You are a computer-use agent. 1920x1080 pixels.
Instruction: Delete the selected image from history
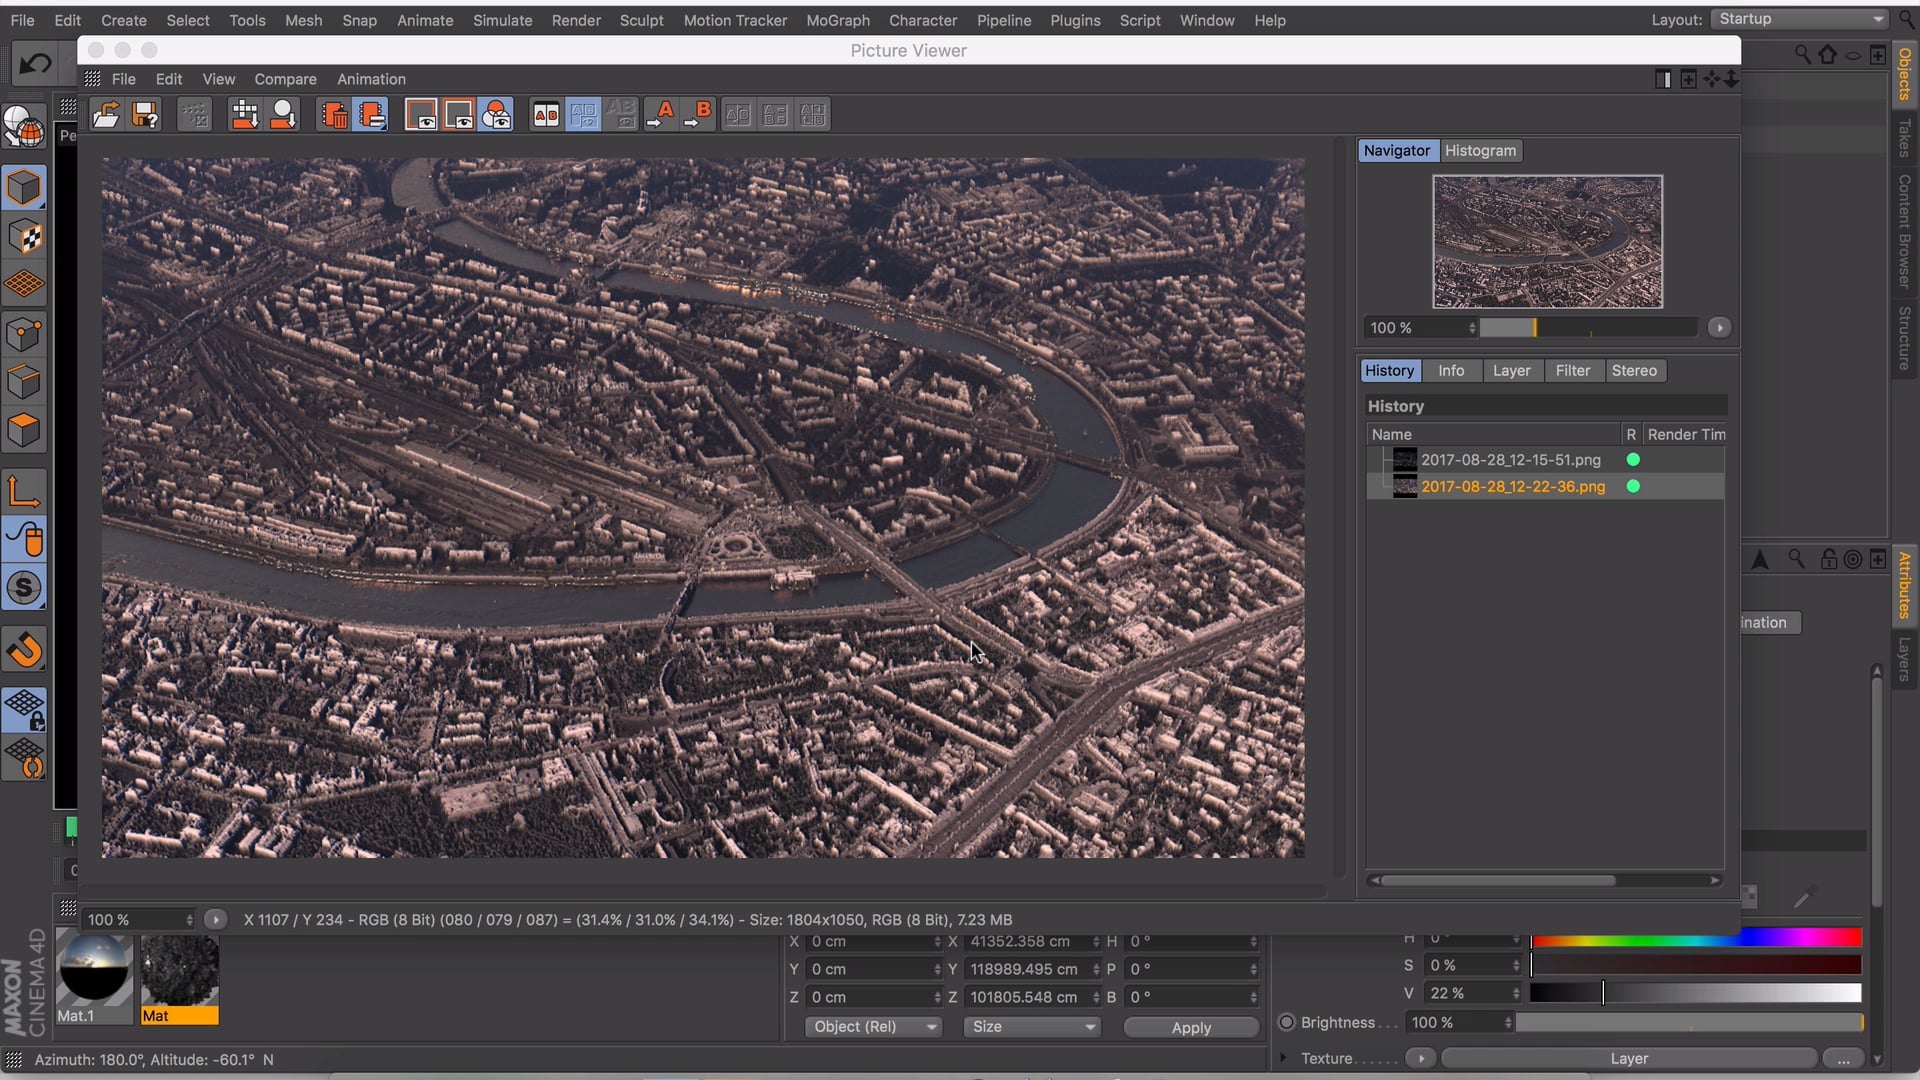pyautogui.click(x=333, y=114)
